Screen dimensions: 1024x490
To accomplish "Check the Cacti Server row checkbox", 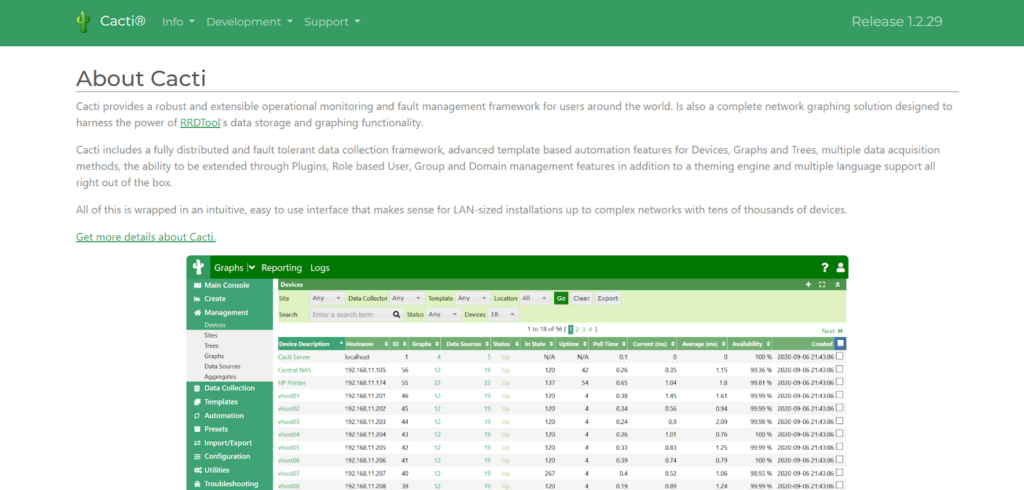I will coord(840,357).
